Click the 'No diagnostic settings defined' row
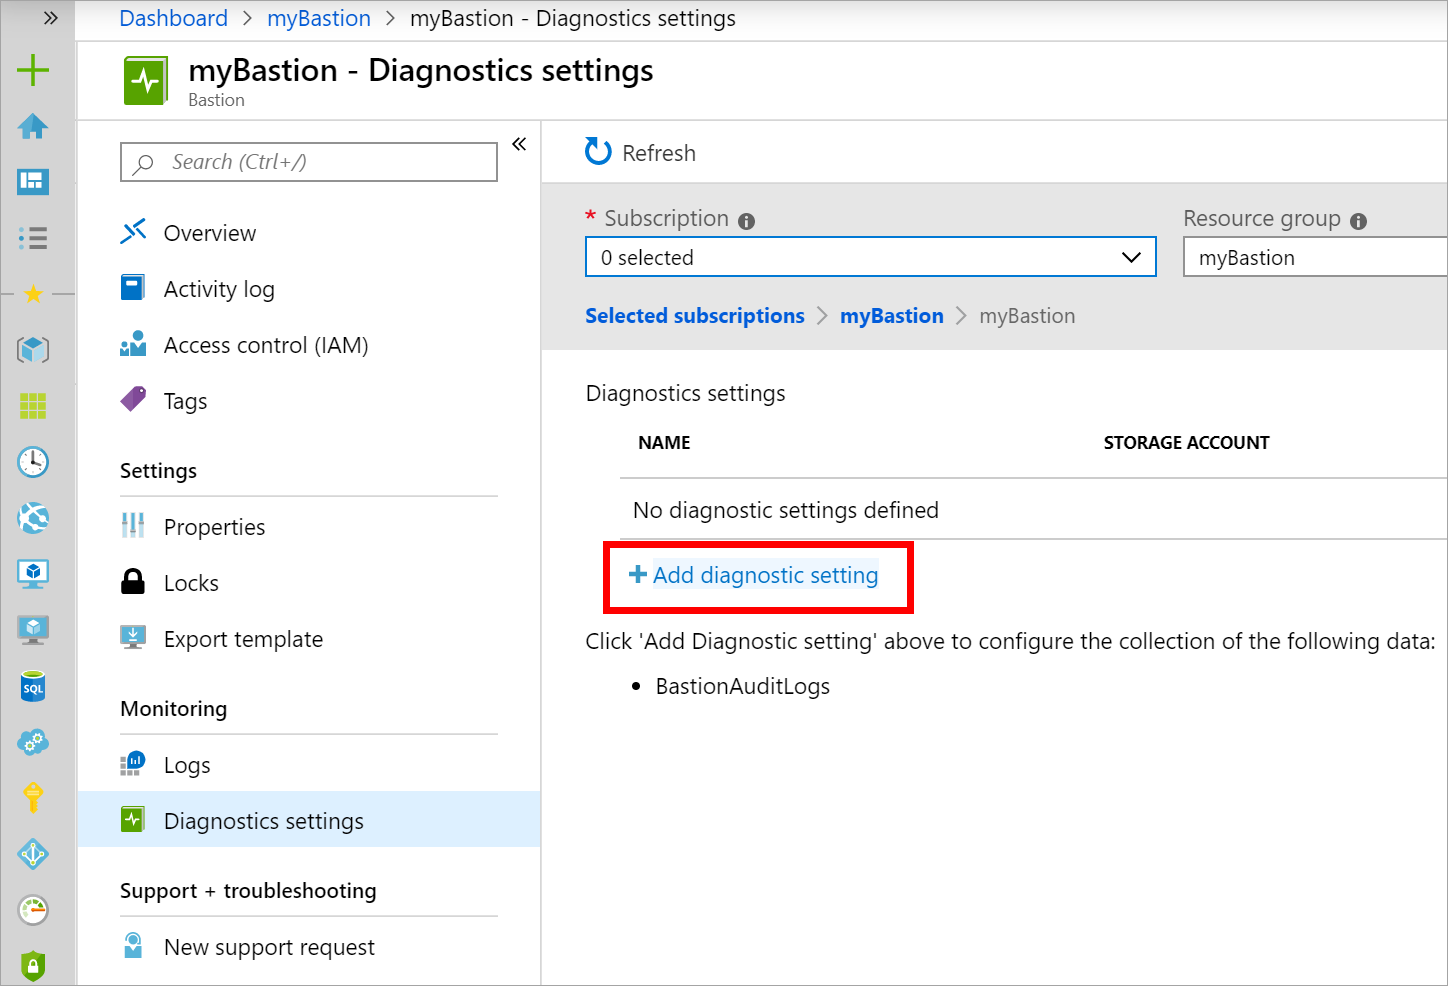Image resolution: width=1448 pixels, height=986 pixels. [1034, 510]
